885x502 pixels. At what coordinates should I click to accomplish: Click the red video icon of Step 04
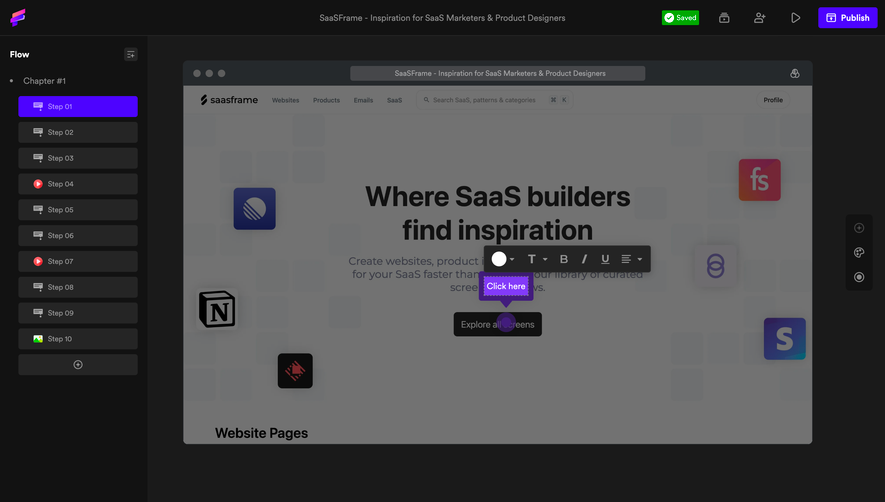point(38,184)
